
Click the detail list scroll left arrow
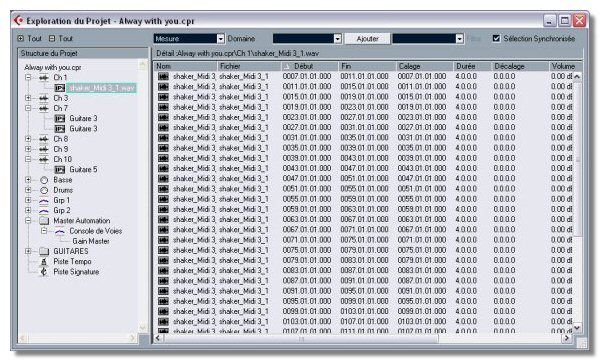point(158,338)
